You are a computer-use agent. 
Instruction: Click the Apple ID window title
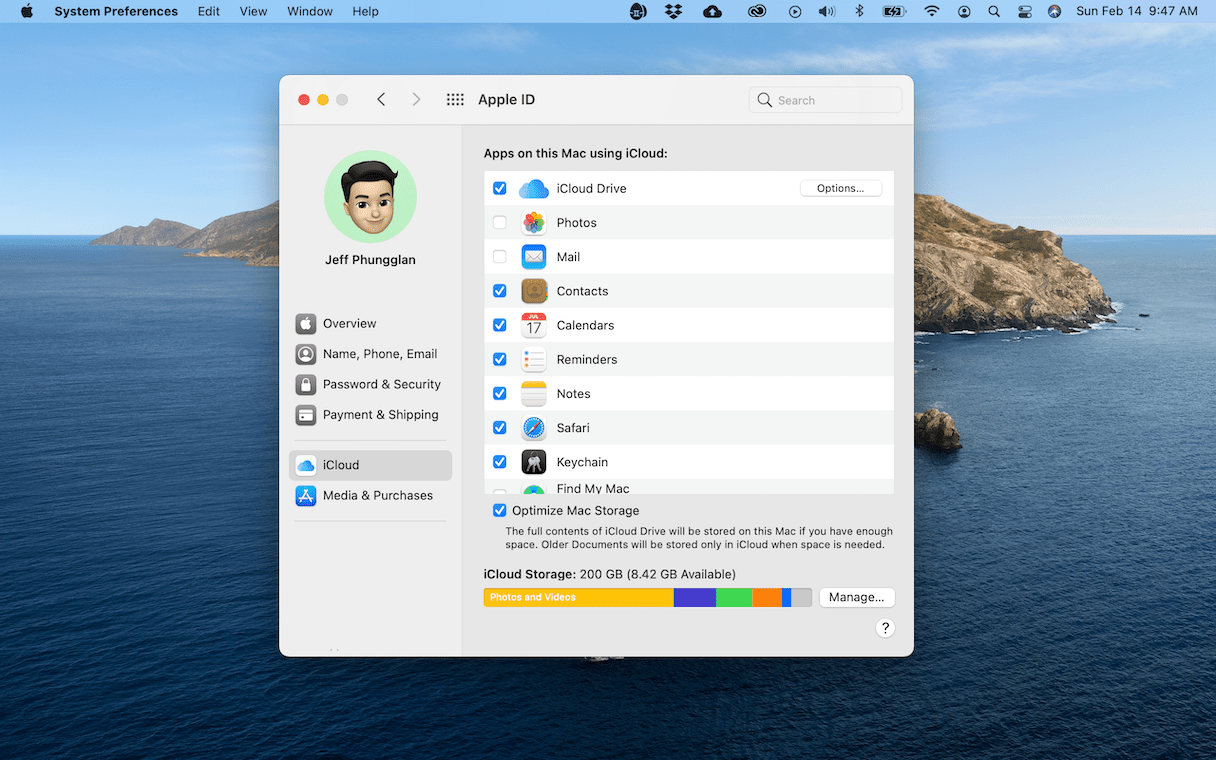[x=506, y=100]
